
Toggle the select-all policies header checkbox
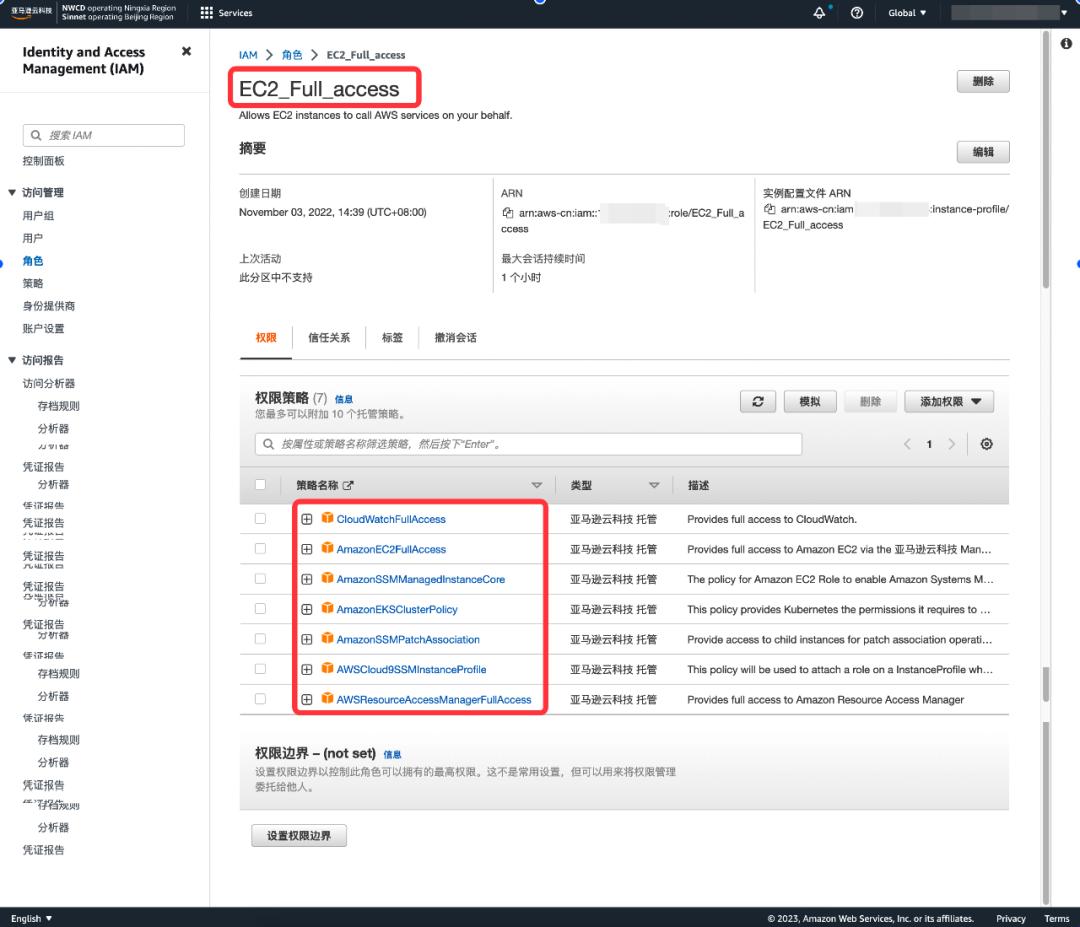261,485
